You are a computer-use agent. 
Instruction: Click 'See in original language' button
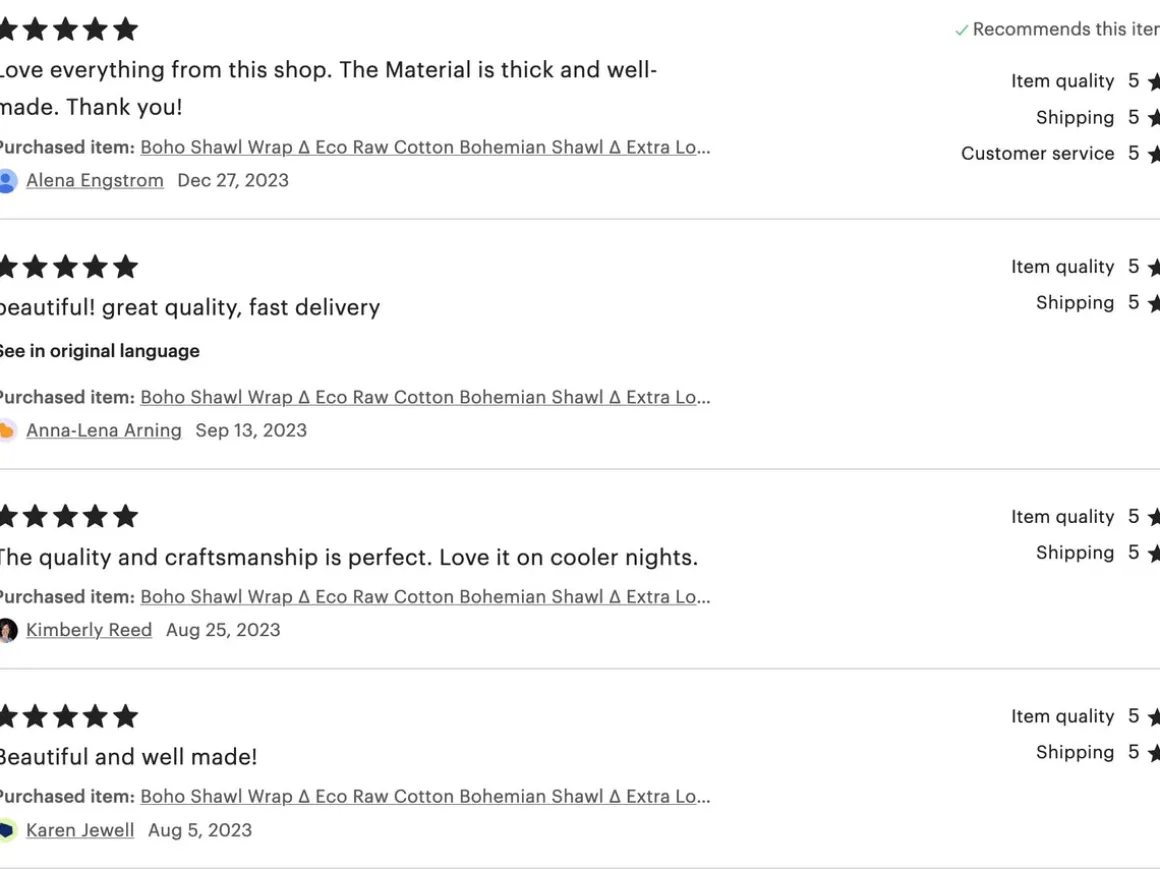click(98, 351)
